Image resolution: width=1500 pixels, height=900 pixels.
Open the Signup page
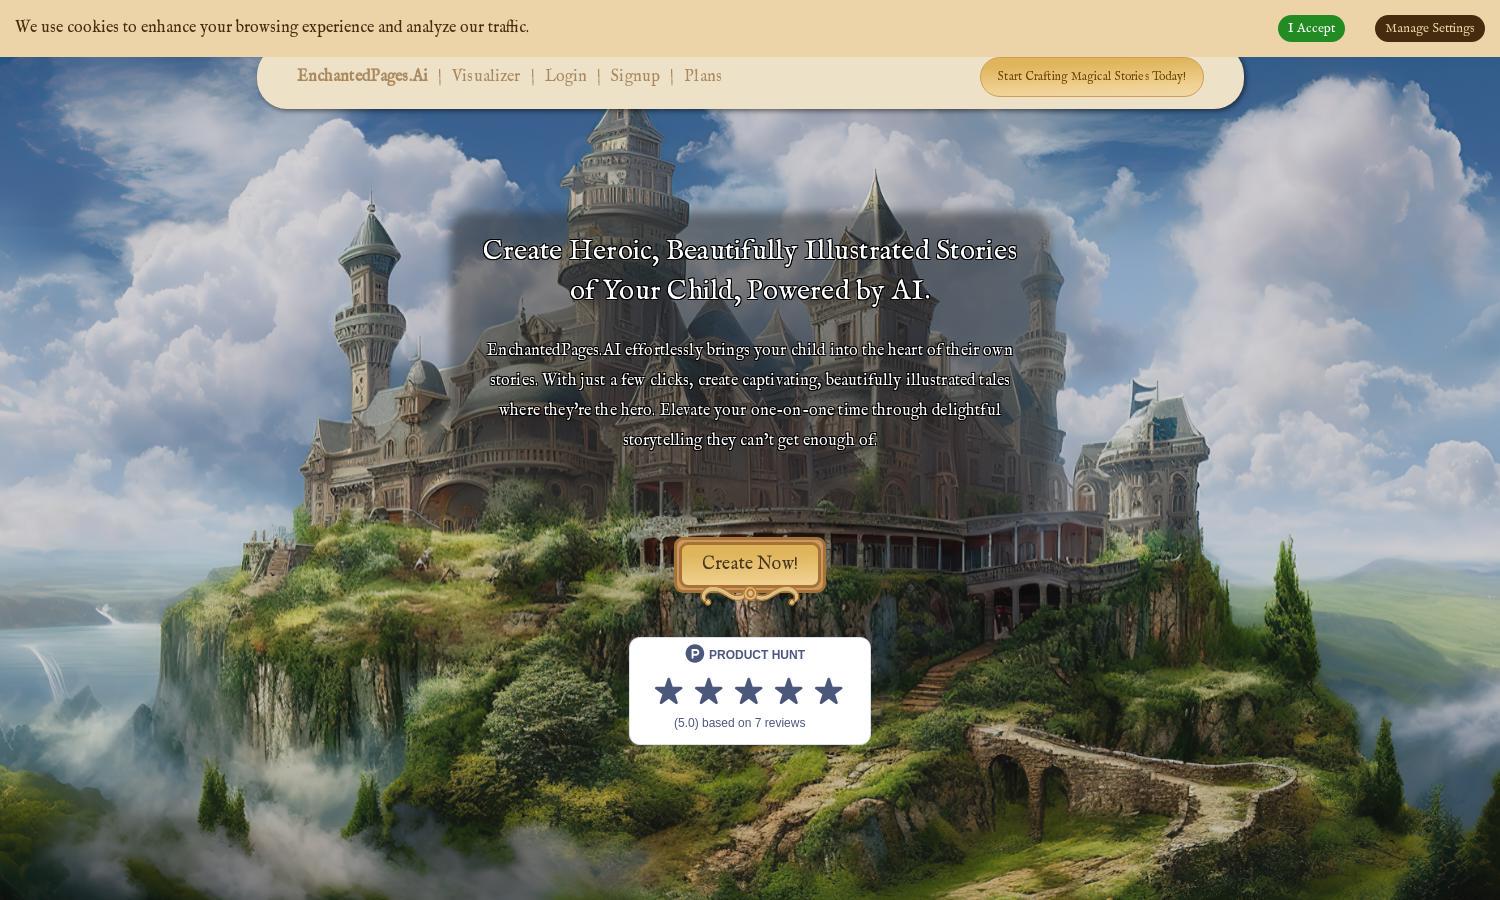[x=635, y=76]
